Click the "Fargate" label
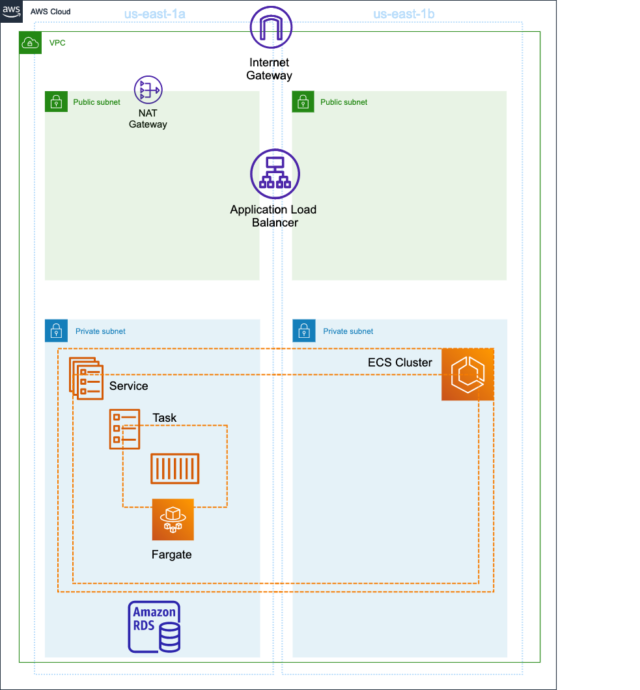 pyautogui.click(x=171, y=554)
